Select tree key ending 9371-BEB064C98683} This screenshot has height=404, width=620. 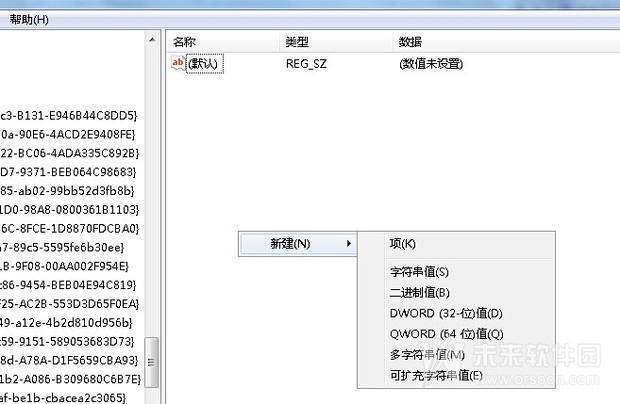point(68,172)
